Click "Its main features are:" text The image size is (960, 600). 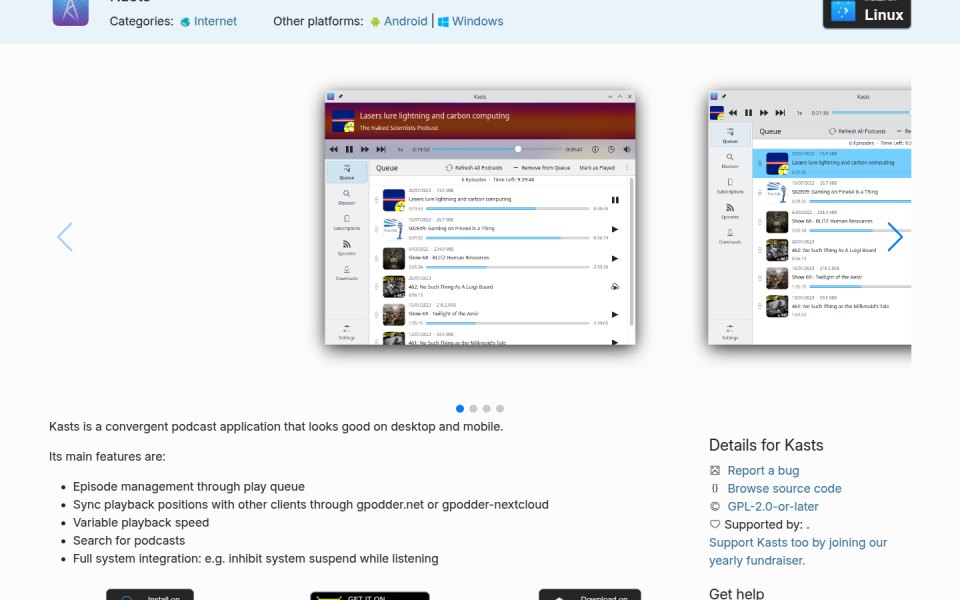(x=107, y=457)
